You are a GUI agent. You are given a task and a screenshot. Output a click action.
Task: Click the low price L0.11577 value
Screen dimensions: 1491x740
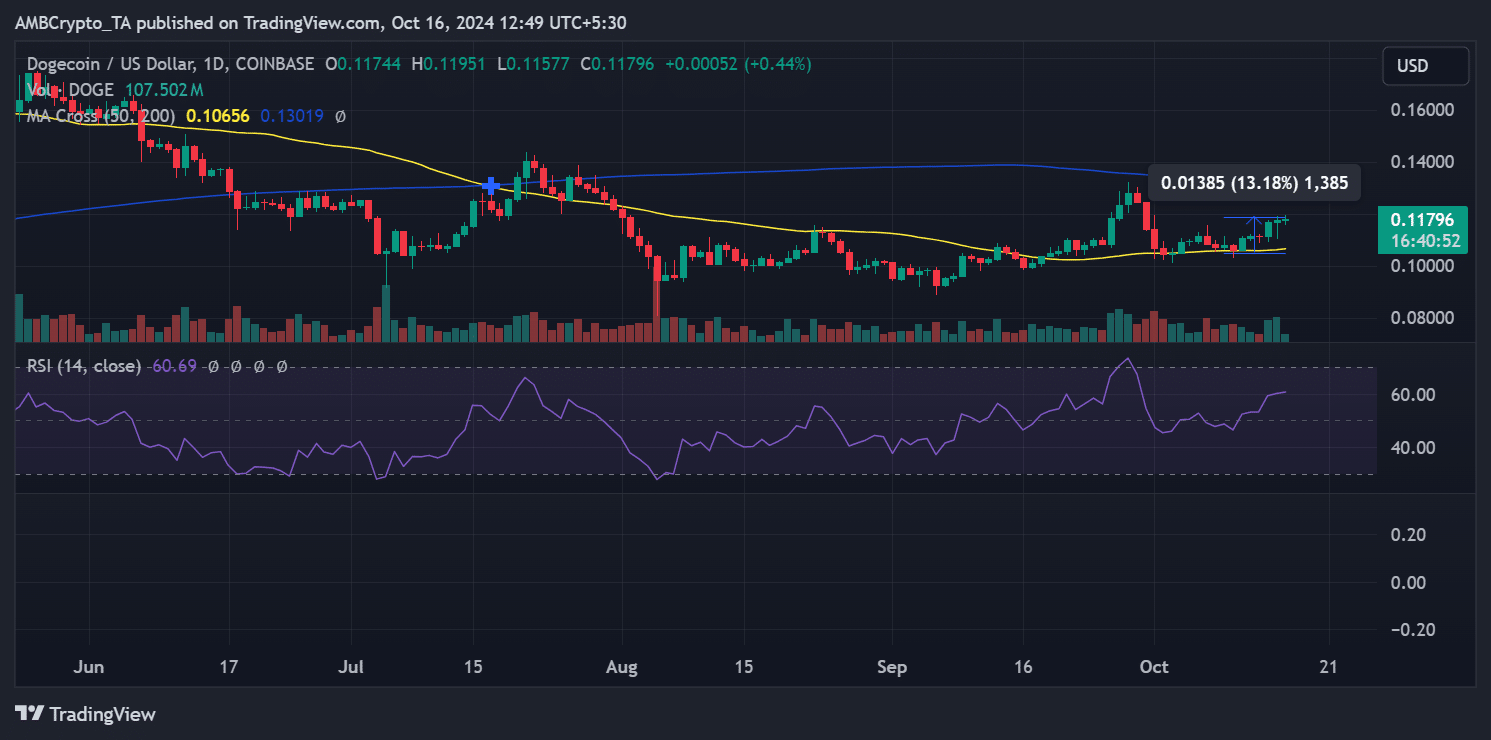coord(533,64)
